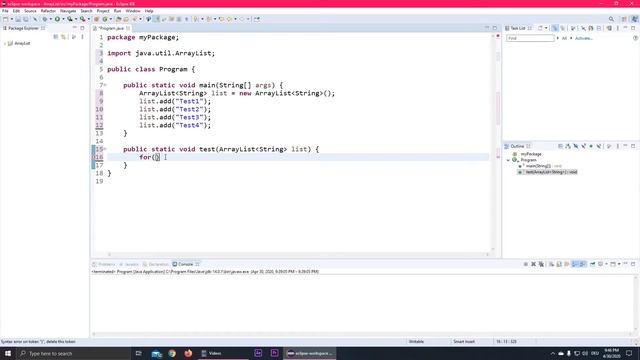Click the Debug bug icon in the toolbar

(44, 19)
